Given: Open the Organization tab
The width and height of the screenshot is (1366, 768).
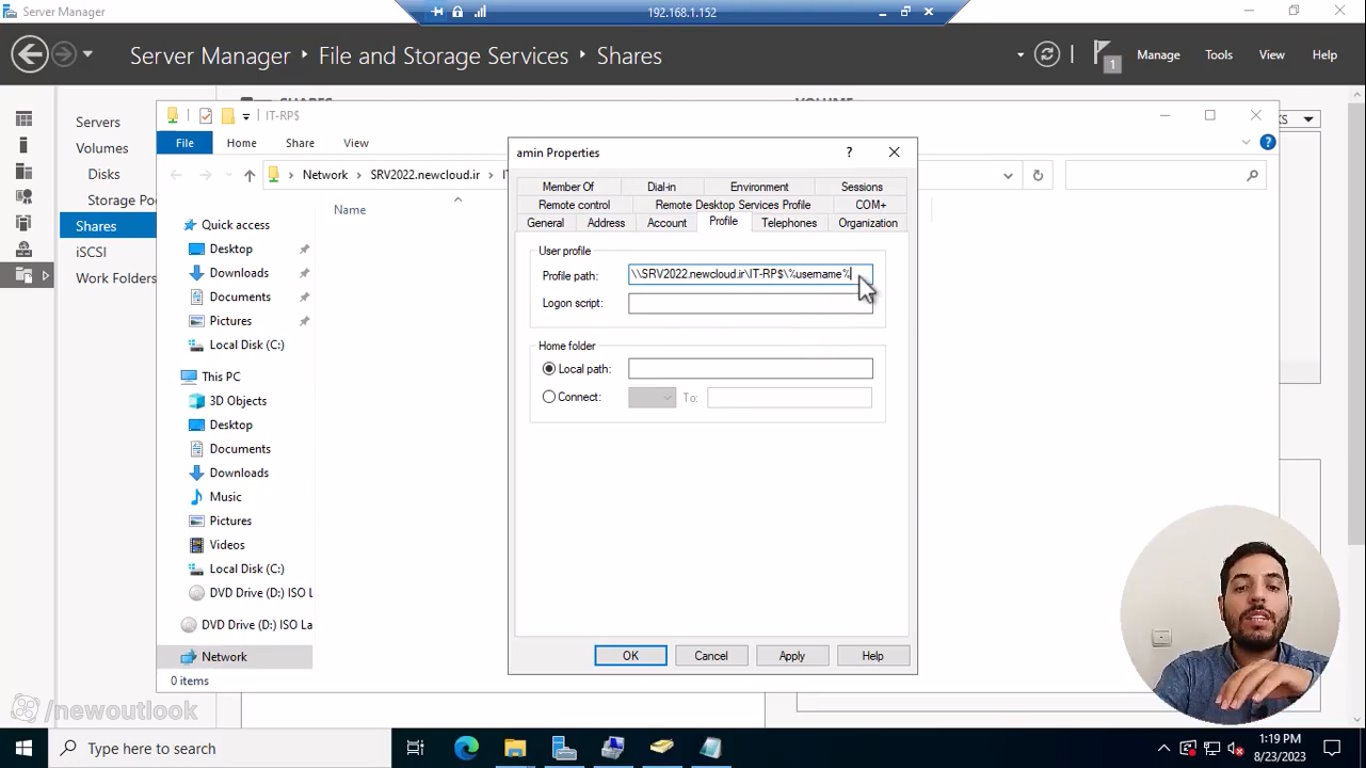Looking at the screenshot, I should pyautogui.click(x=868, y=223).
